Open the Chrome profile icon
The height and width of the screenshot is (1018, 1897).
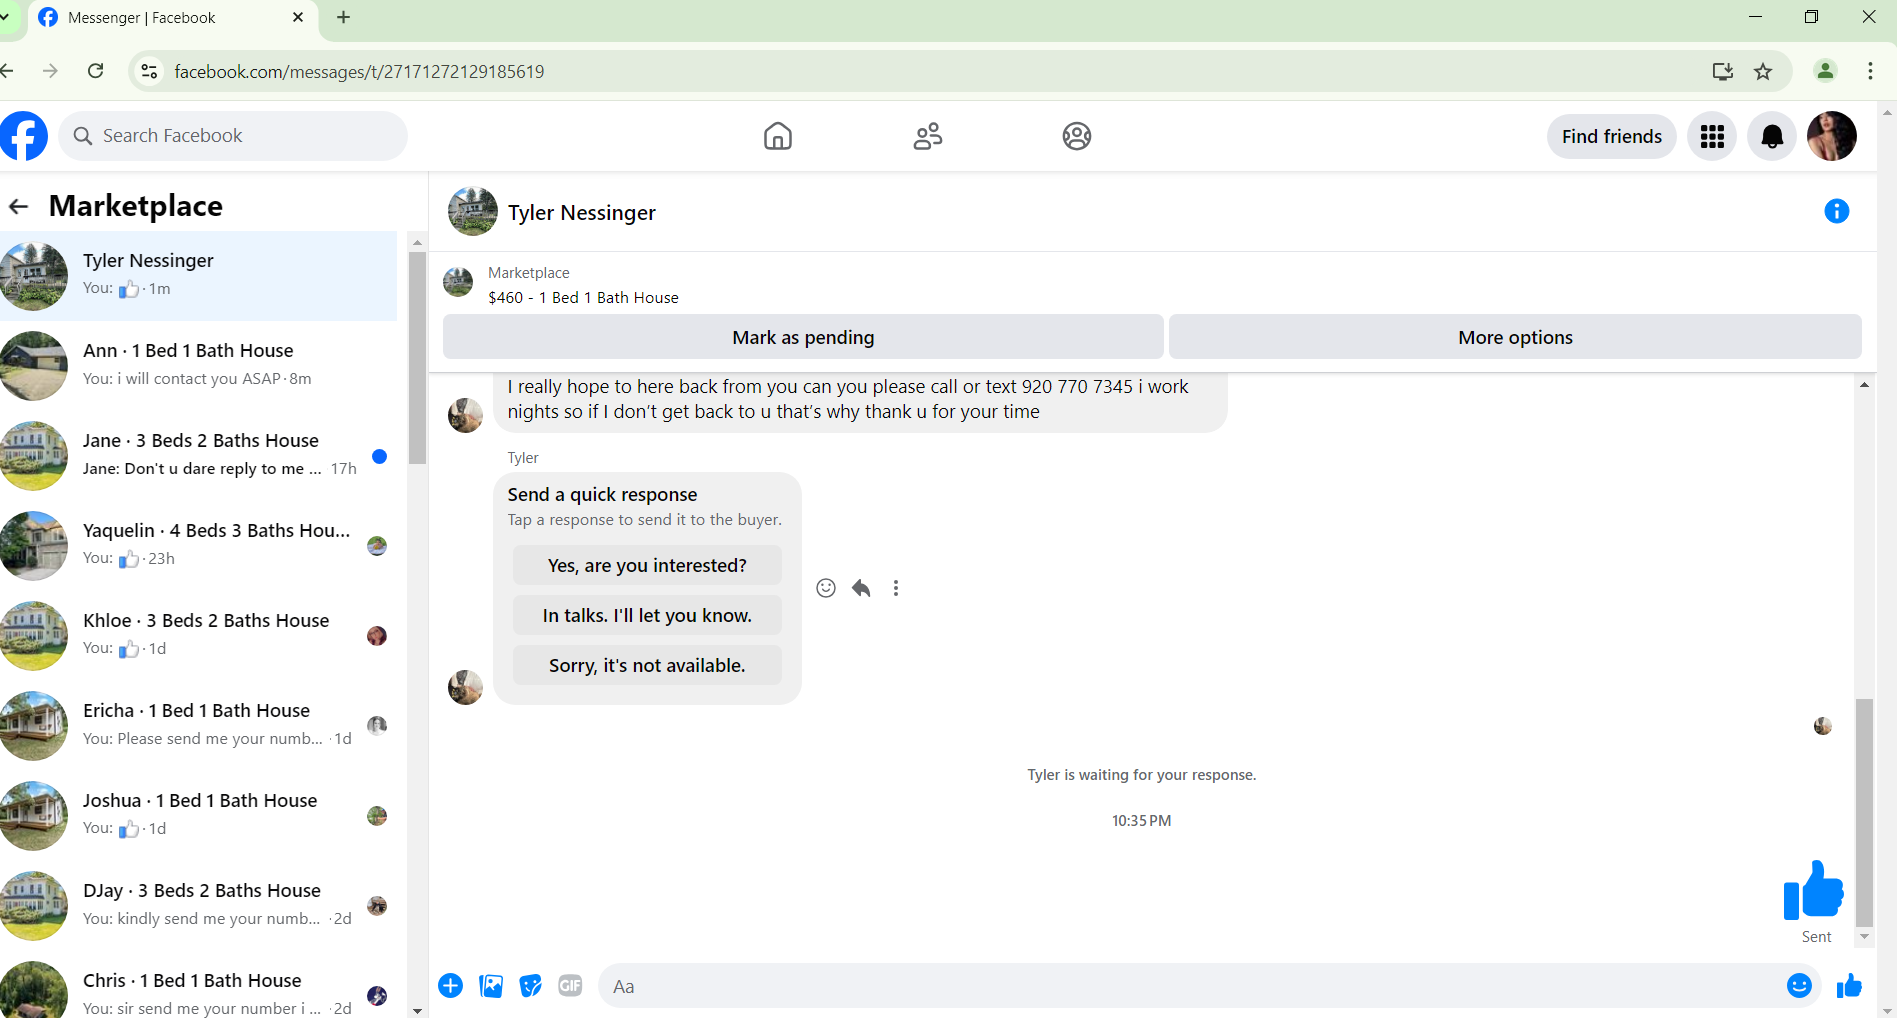click(1825, 71)
